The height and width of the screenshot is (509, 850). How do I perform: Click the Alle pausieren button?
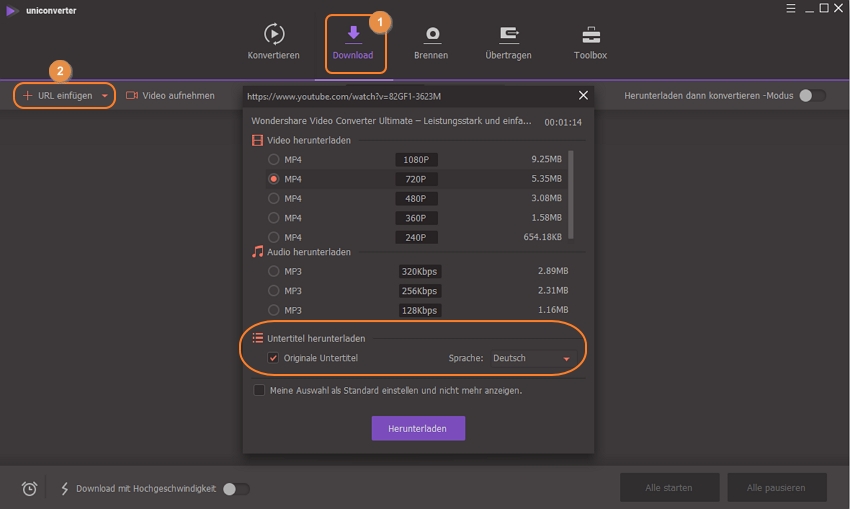click(776, 487)
